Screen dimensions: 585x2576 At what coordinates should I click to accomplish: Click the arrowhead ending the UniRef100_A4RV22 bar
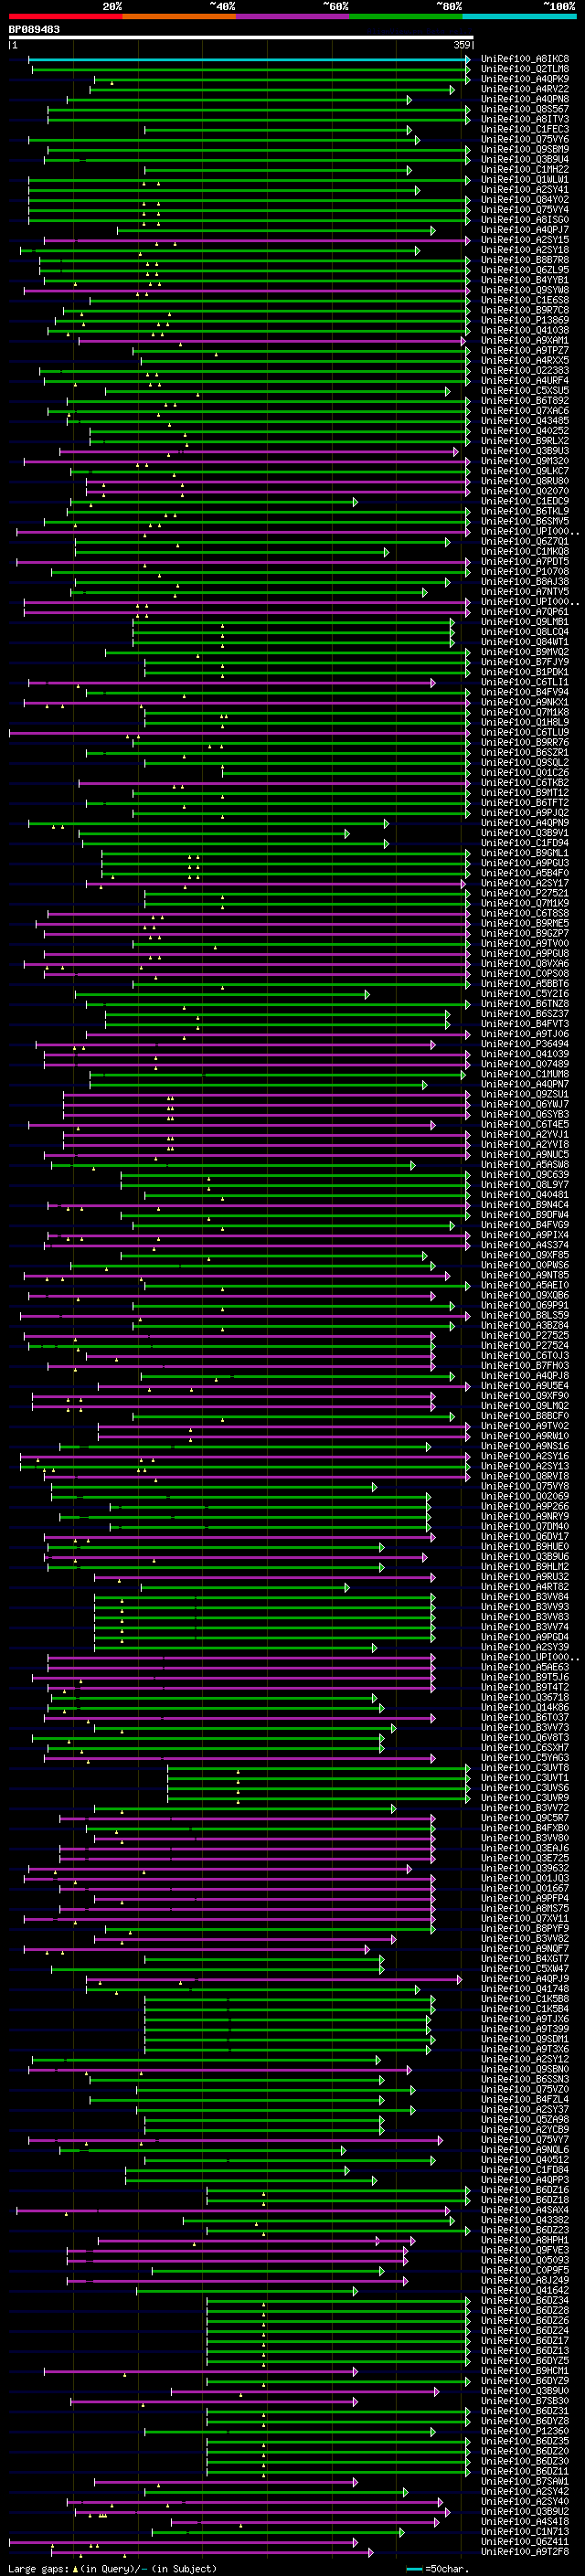click(452, 89)
